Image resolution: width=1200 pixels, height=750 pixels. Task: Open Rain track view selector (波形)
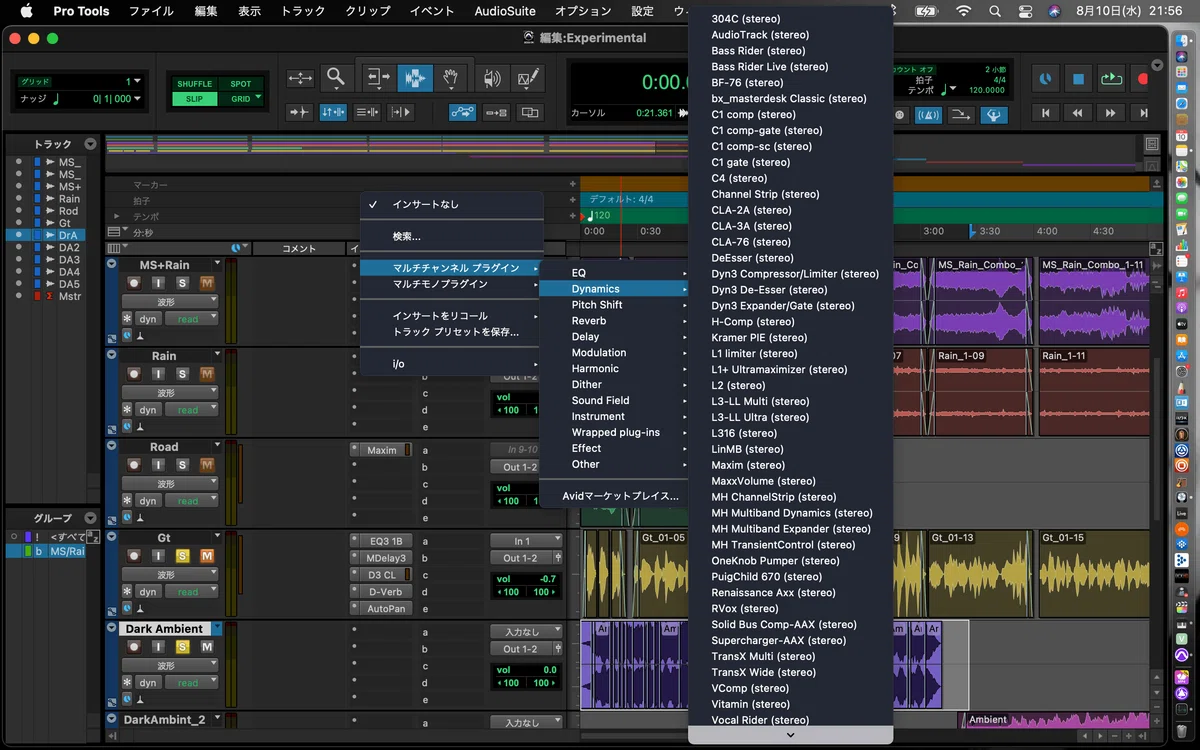click(x=170, y=392)
